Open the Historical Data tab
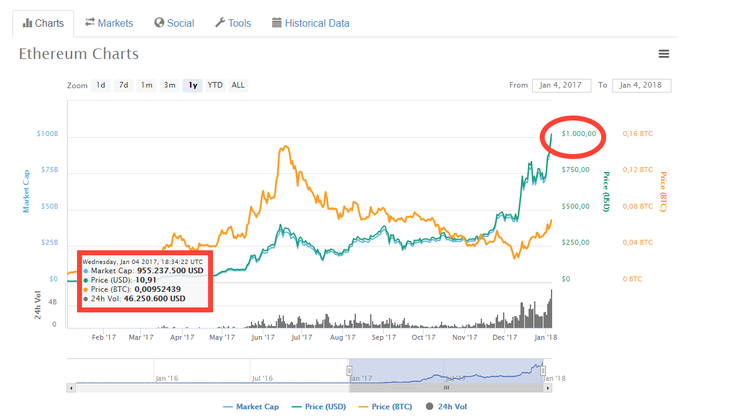The width and height of the screenshot is (736, 418). tap(311, 23)
